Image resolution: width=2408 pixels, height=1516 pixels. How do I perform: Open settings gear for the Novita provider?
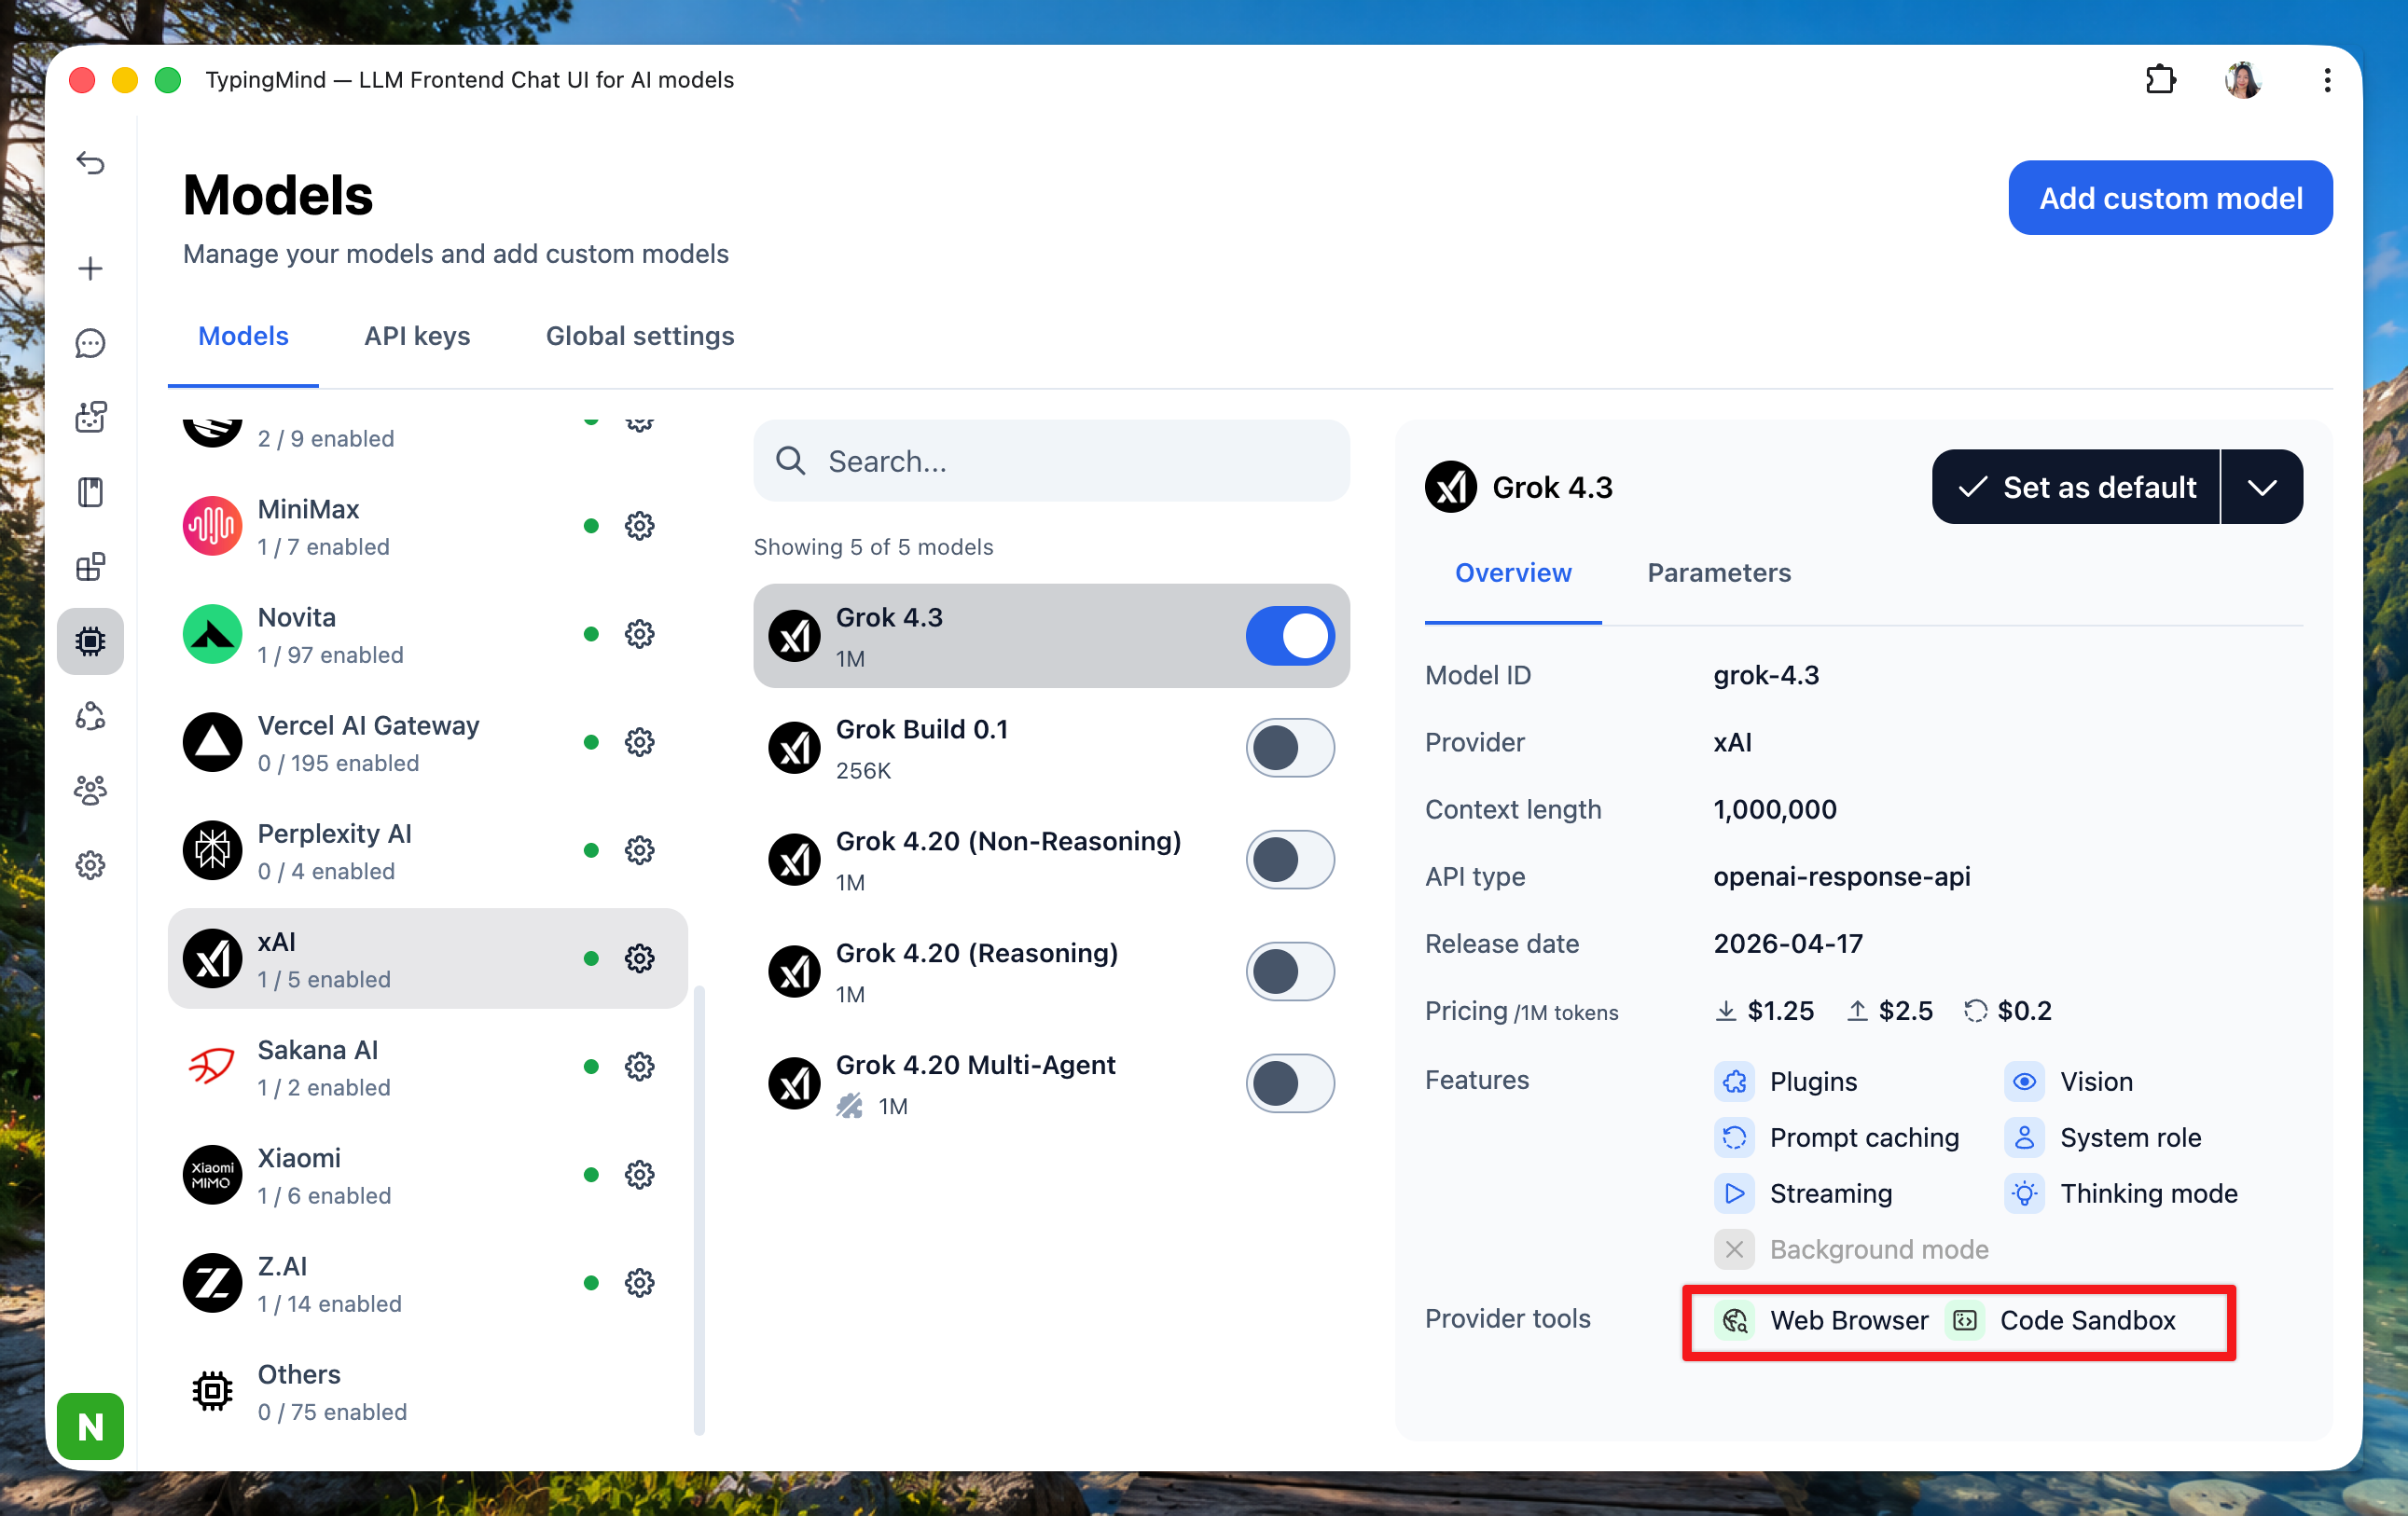click(x=639, y=634)
